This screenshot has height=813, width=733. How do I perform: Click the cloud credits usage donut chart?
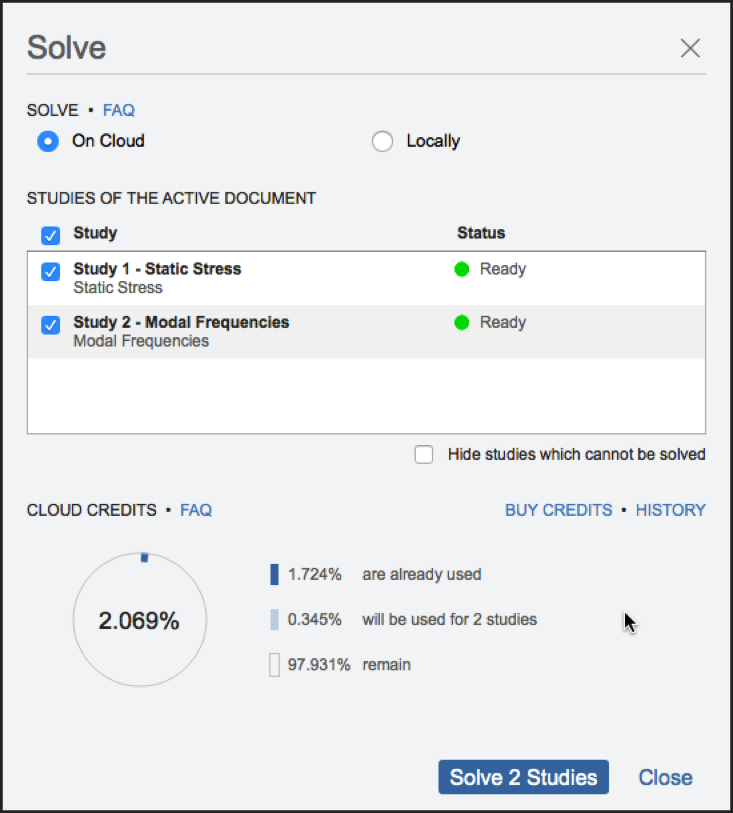[140, 620]
